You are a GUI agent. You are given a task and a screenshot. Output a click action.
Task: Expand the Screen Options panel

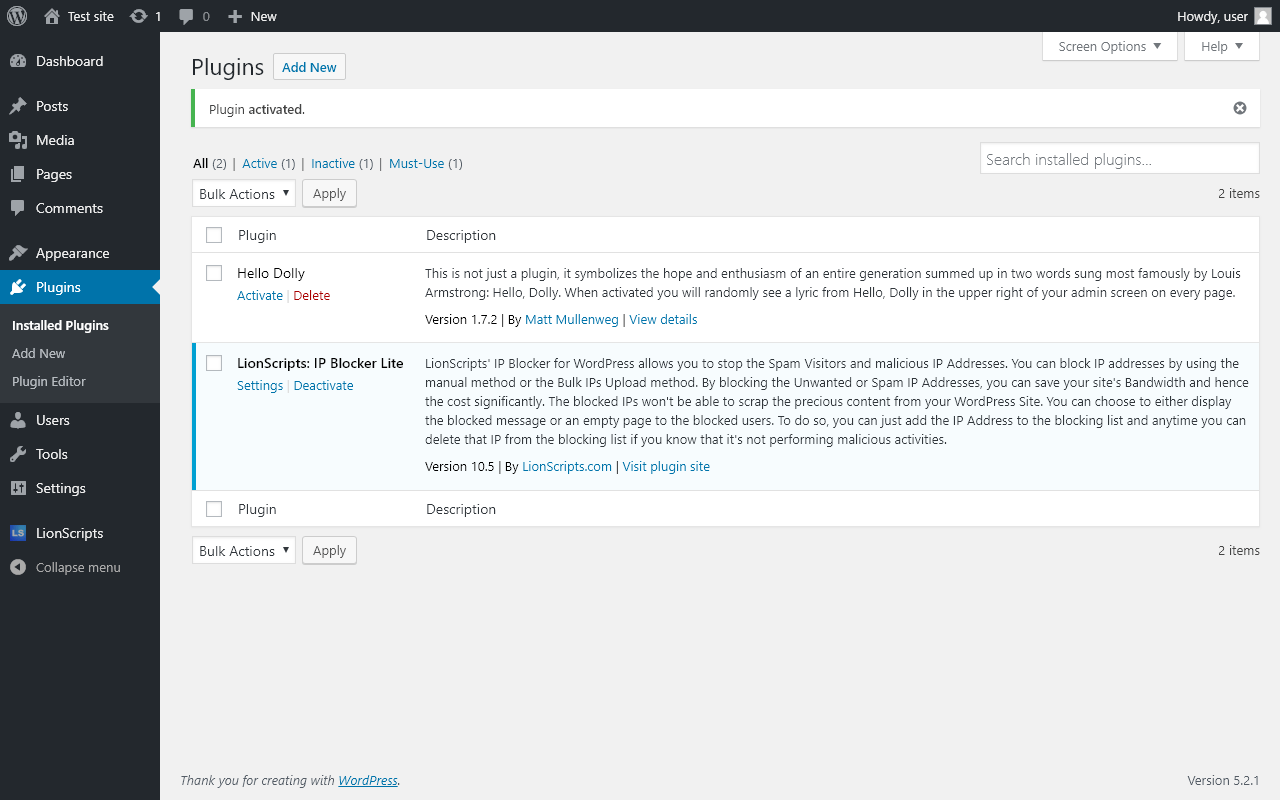click(1110, 46)
